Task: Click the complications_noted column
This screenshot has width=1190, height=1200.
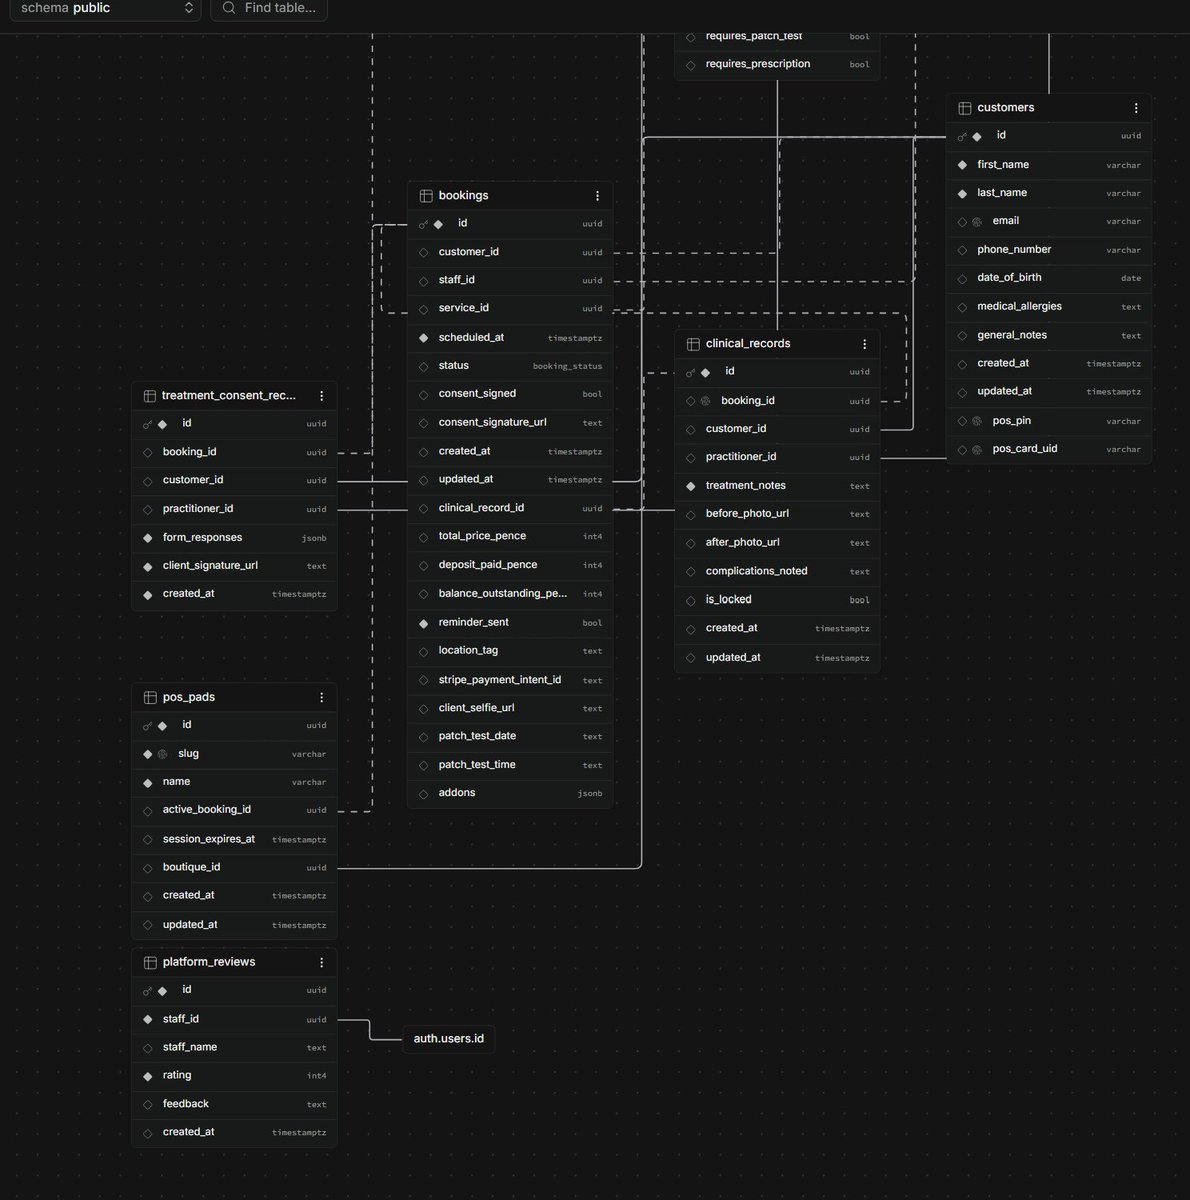Action: click(777, 571)
